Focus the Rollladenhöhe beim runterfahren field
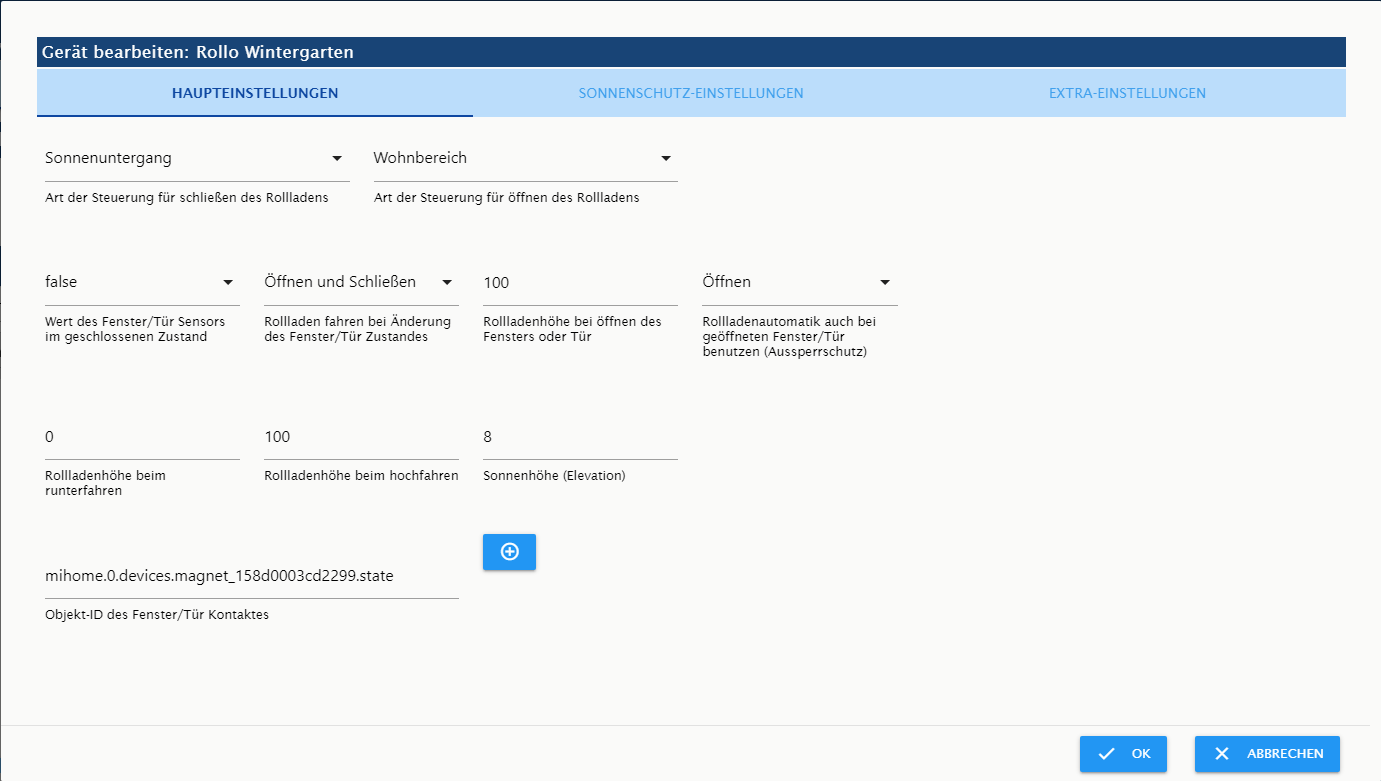1381x781 pixels. click(142, 437)
